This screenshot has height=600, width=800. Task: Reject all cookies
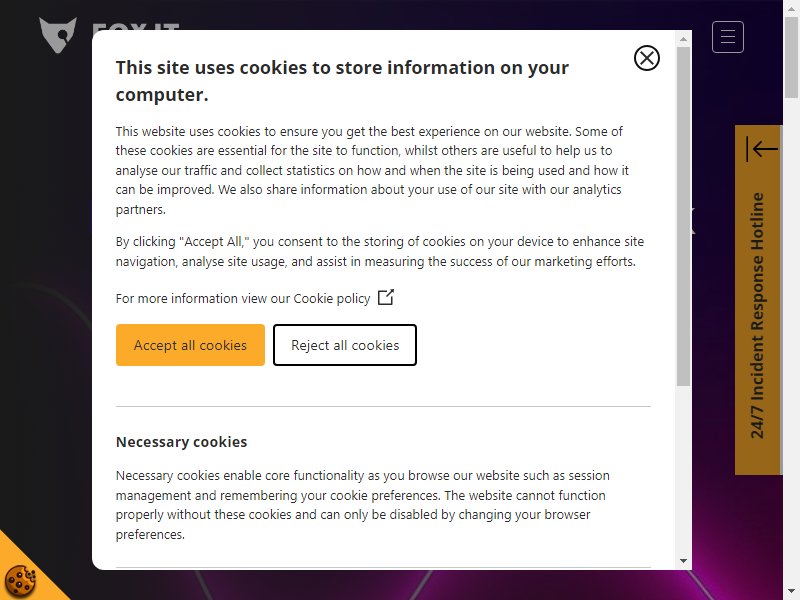click(345, 345)
